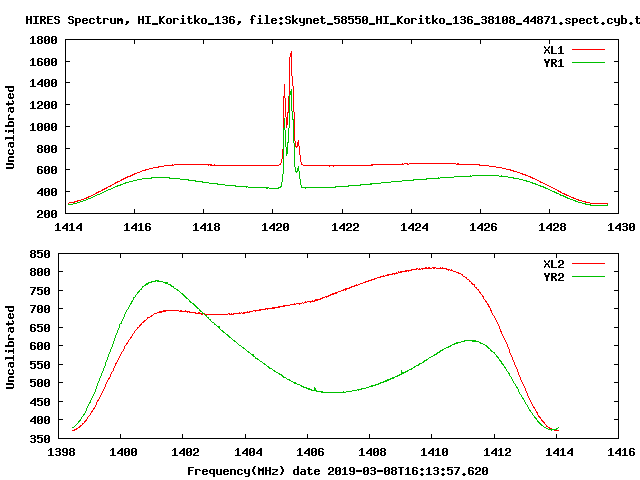Click the top plot Uncalibrated axis label

(10, 127)
